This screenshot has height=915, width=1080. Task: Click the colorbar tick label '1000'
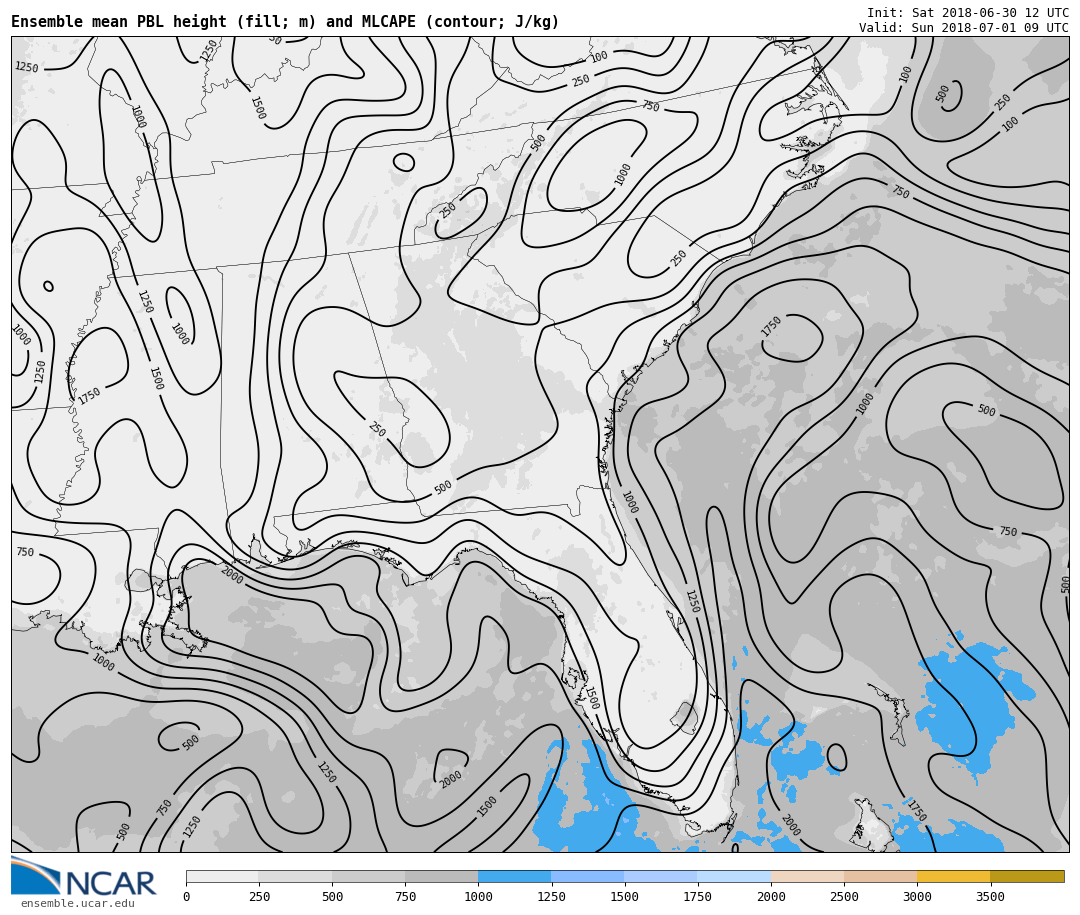pos(478,896)
